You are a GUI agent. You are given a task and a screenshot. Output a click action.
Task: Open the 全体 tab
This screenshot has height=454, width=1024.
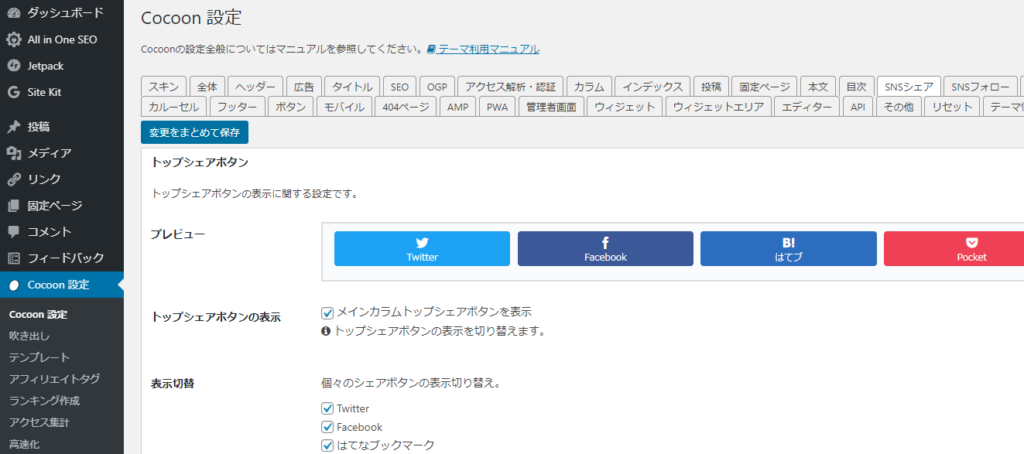tap(208, 86)
